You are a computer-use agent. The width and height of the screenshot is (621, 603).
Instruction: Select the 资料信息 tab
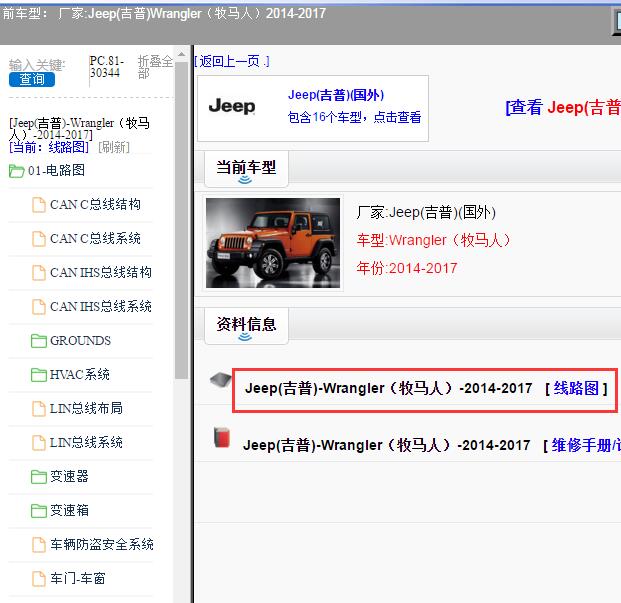pyautogui.click(x=246, y=325)
